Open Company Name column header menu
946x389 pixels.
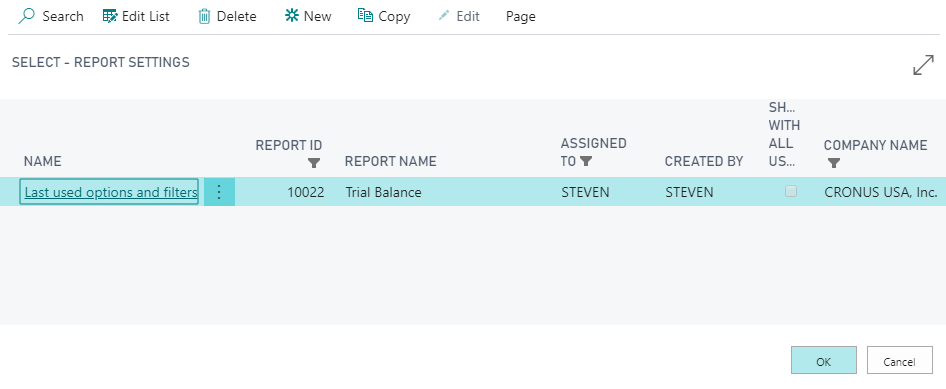tap(875, 145)
